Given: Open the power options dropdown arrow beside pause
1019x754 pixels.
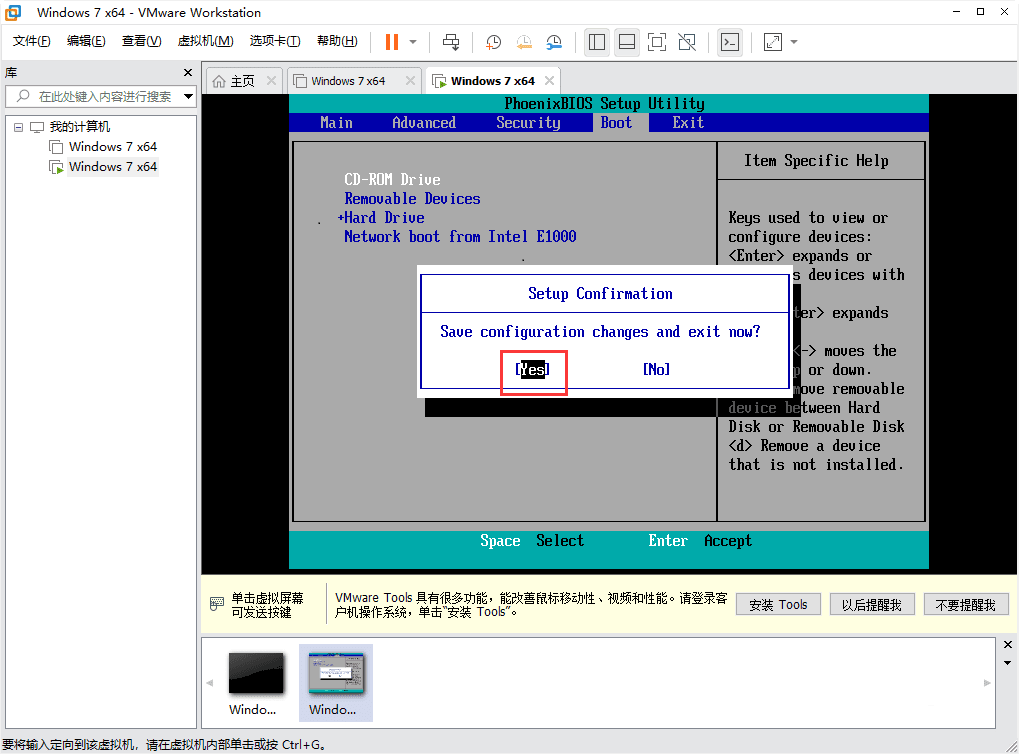Looking at the screenshot, I should pyautogui.click(x=413, y=42).
